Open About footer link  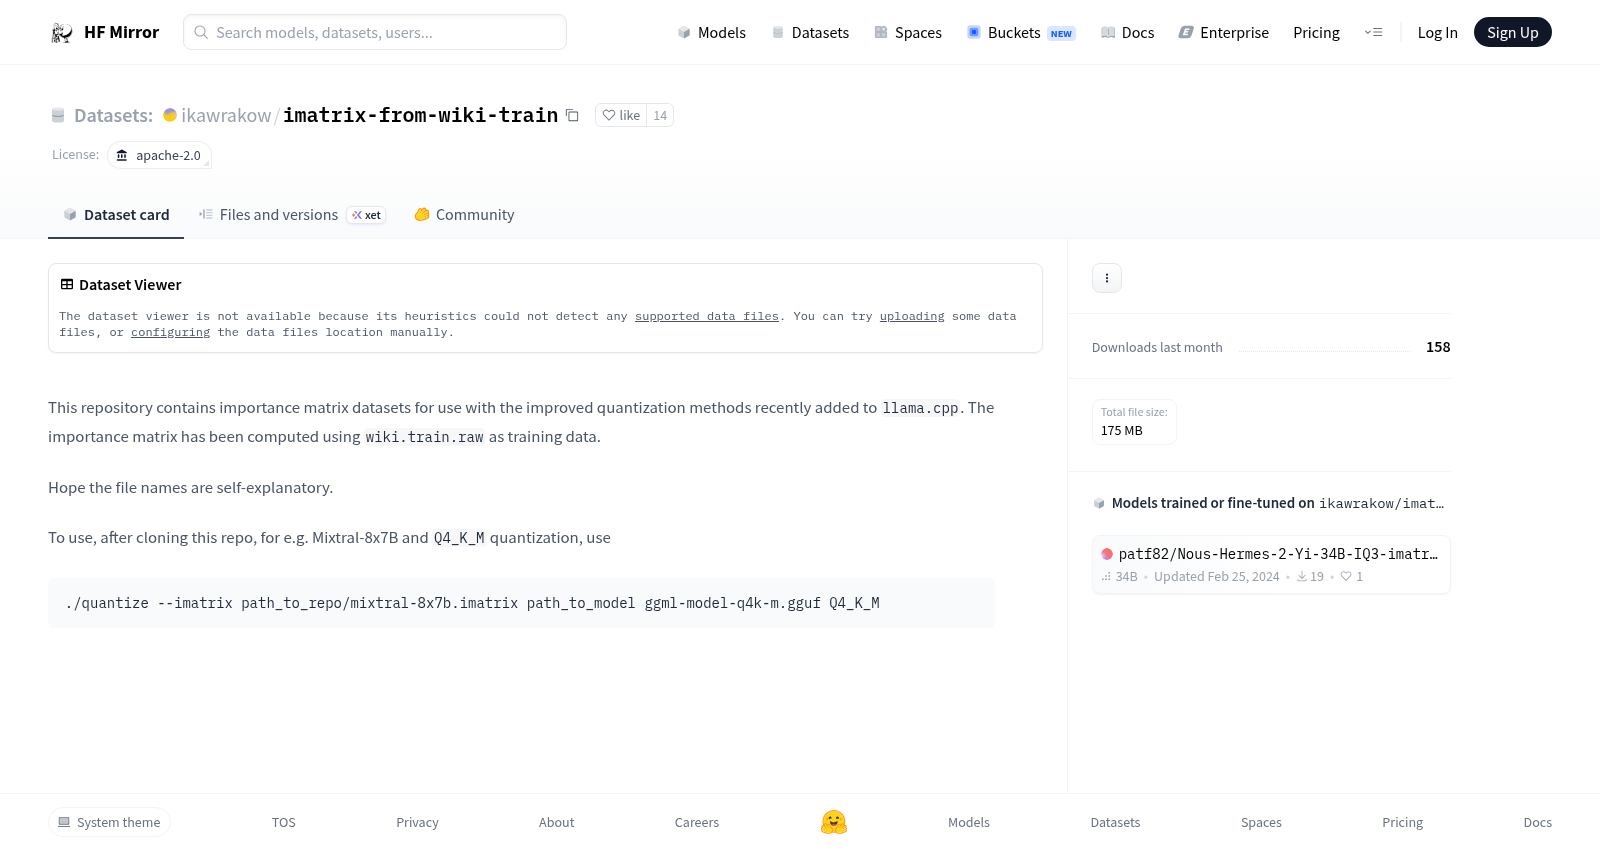coord(557,823)
